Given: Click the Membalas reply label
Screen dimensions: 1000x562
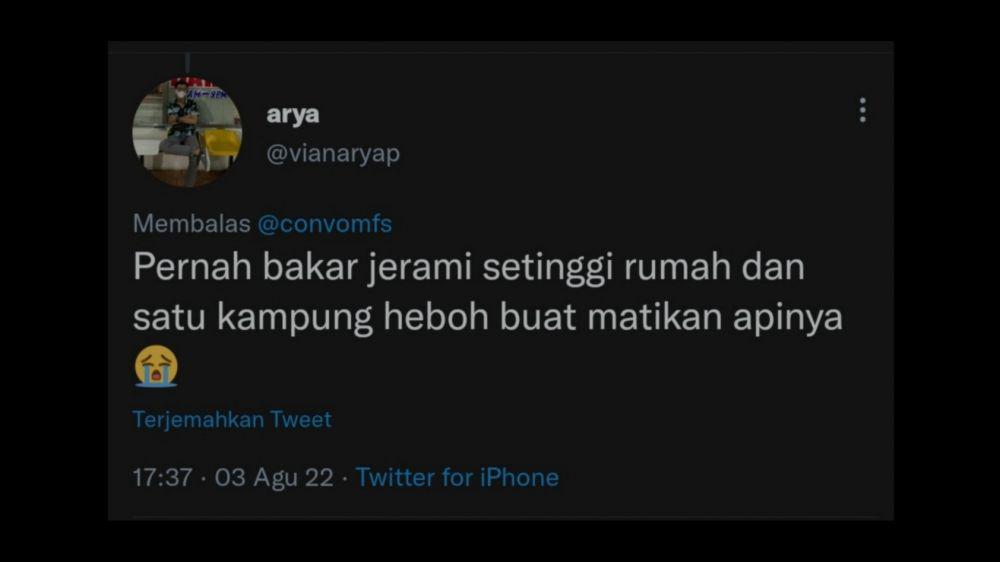Looking at the screenshot, I should [x=191, y=224].
